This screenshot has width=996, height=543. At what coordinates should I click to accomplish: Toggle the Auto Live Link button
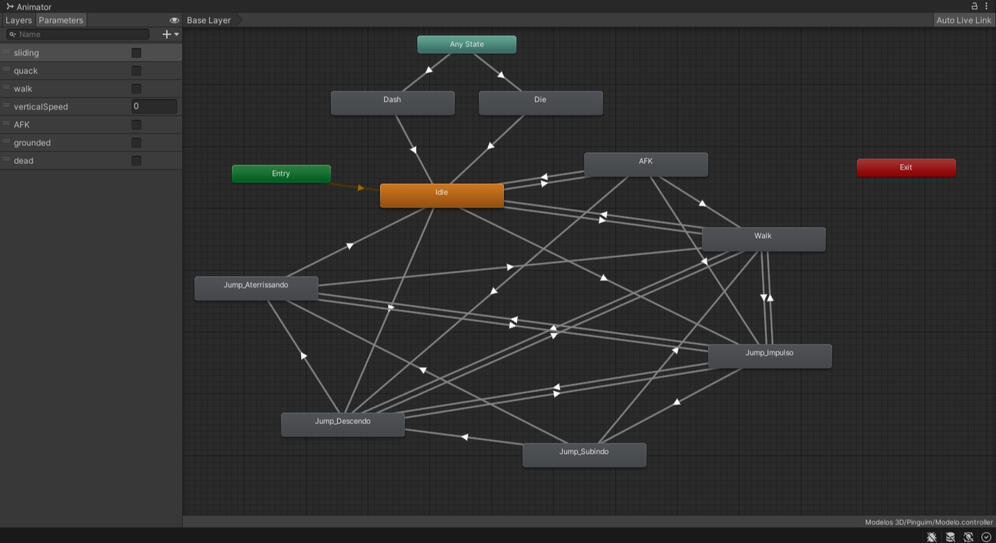coord(963,20)
